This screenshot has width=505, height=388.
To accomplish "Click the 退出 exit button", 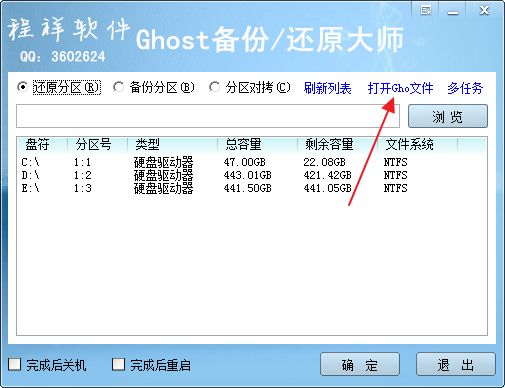I will pyautogui.click(x=456, y=364).
